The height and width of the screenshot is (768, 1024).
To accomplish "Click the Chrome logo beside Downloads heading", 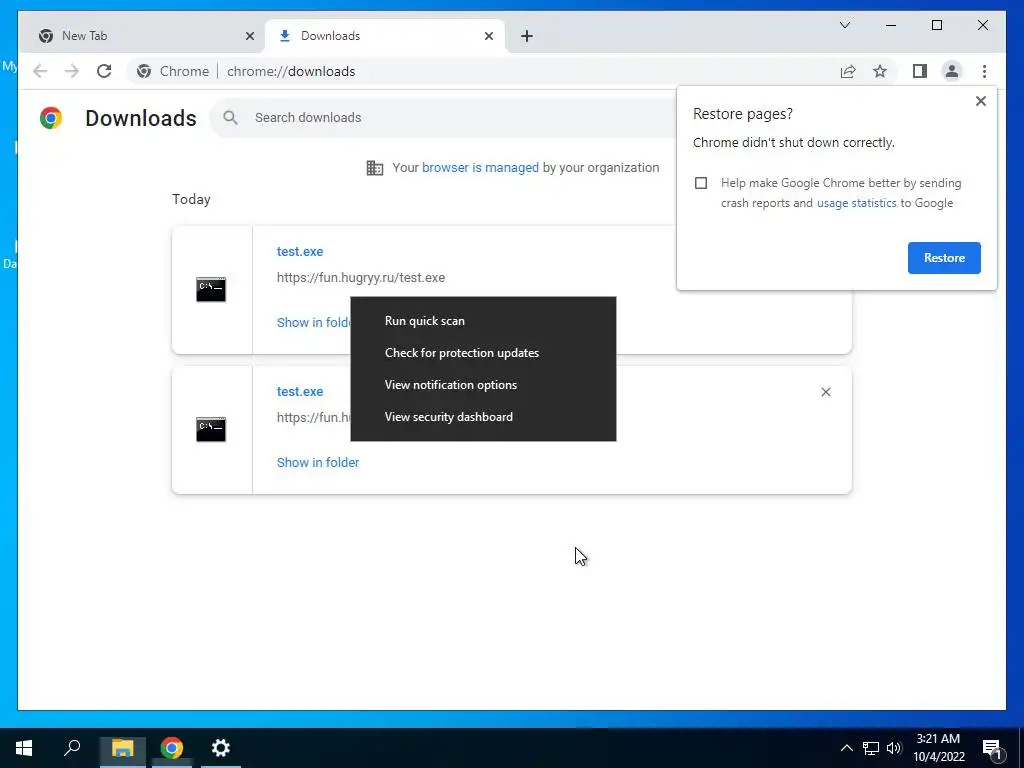I will (51, 118).
